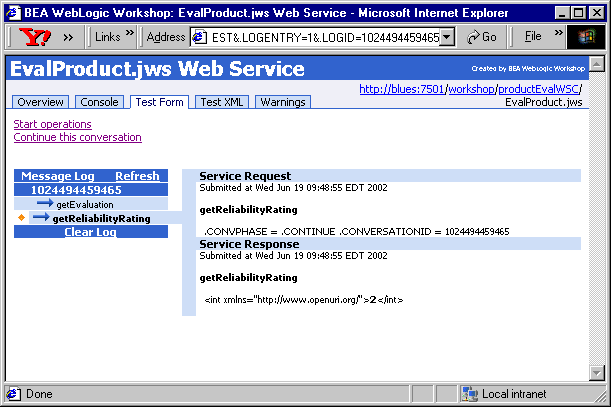Click the Service Response heading
Viewport: 611px width, 407px height.
click(249, 244)
